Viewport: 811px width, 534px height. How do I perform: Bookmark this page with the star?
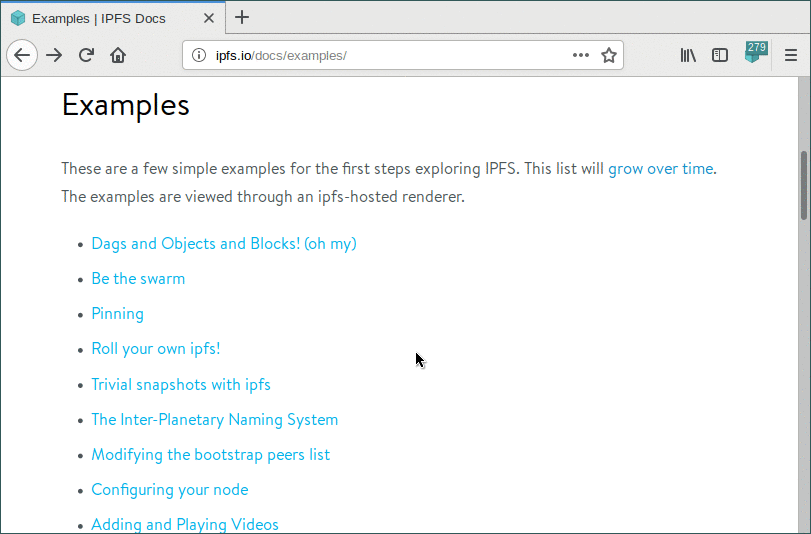coord(609,55)
